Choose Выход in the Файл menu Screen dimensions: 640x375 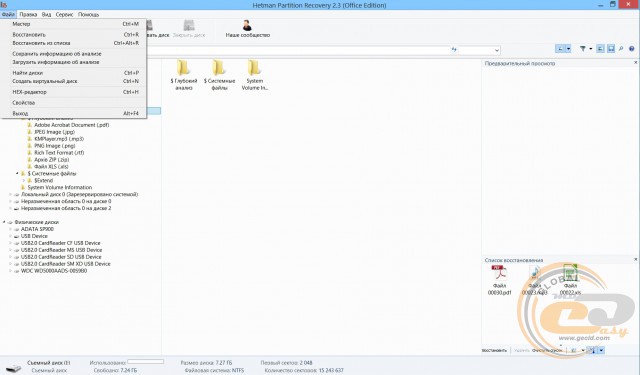coord(73,113)
